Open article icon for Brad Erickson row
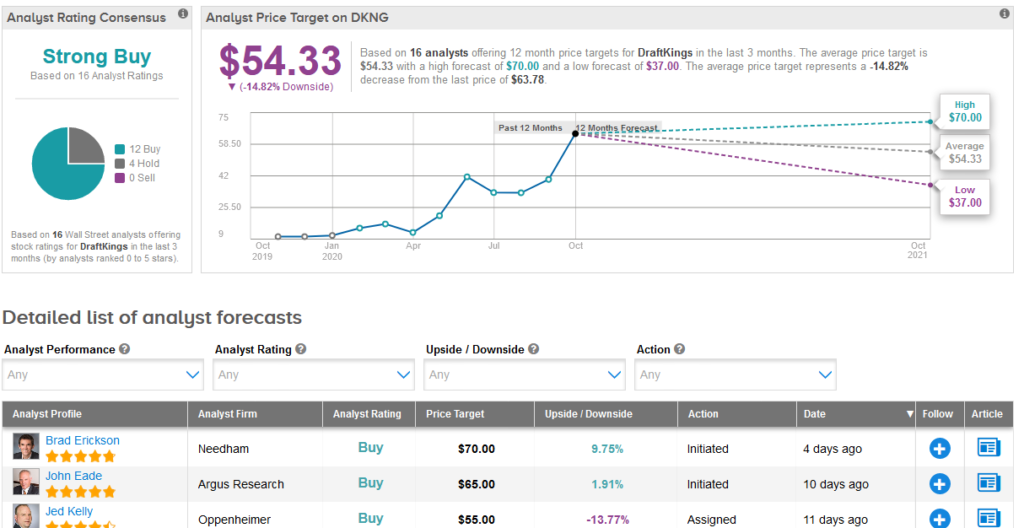Viewport: 1024px width, 528px height. pos(989,448)
